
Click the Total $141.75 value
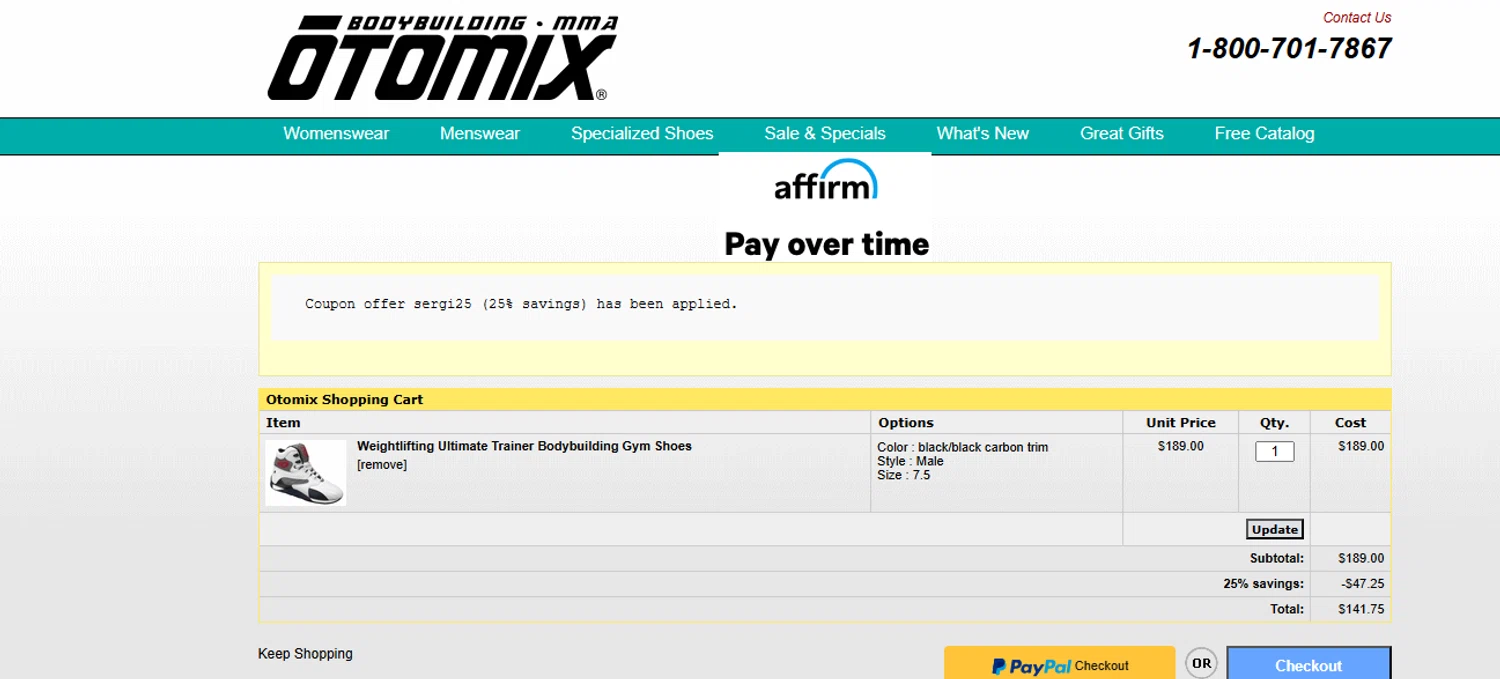(1361, 609)
